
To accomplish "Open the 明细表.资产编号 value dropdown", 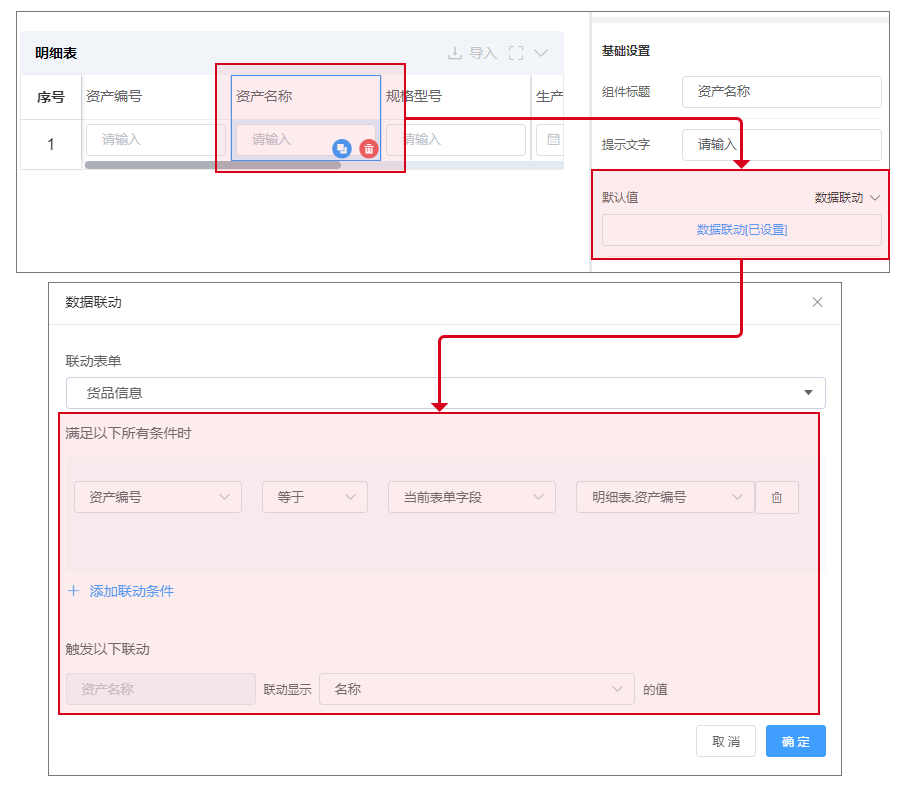I will 665,497.
